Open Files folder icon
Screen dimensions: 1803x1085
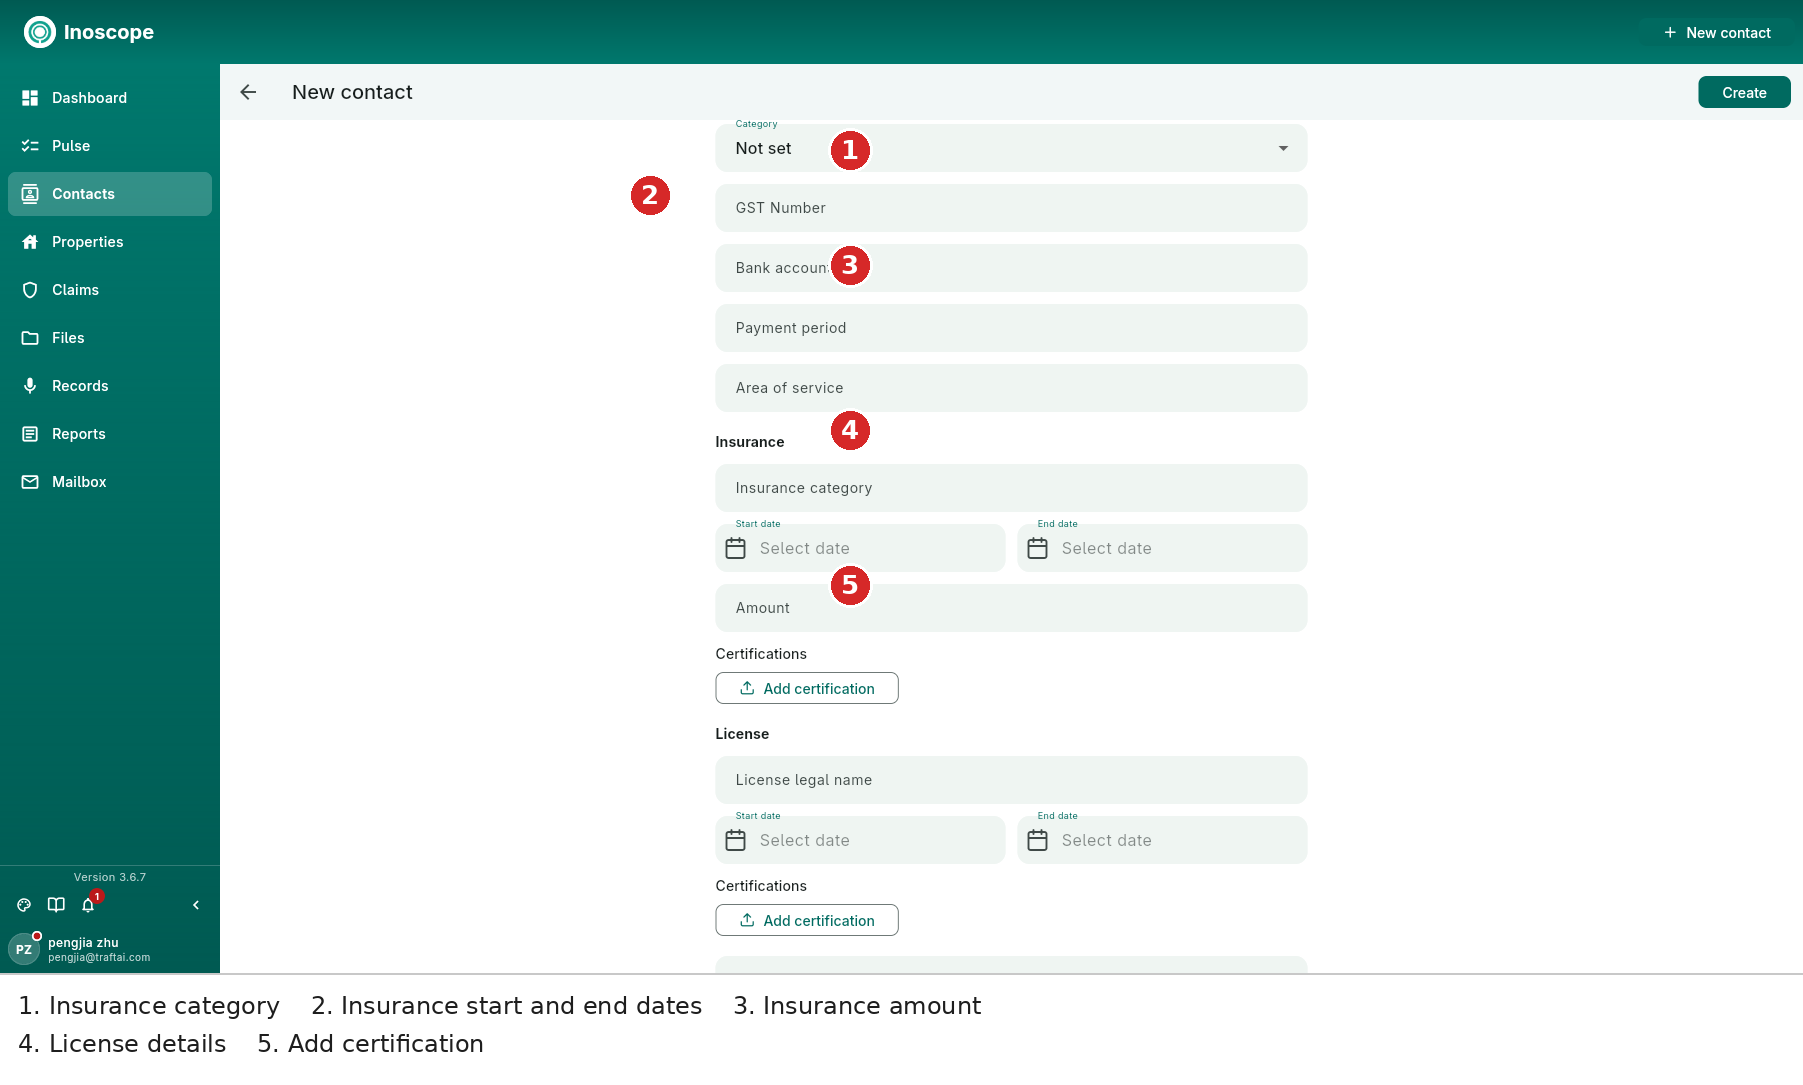[x=30, y=338]
